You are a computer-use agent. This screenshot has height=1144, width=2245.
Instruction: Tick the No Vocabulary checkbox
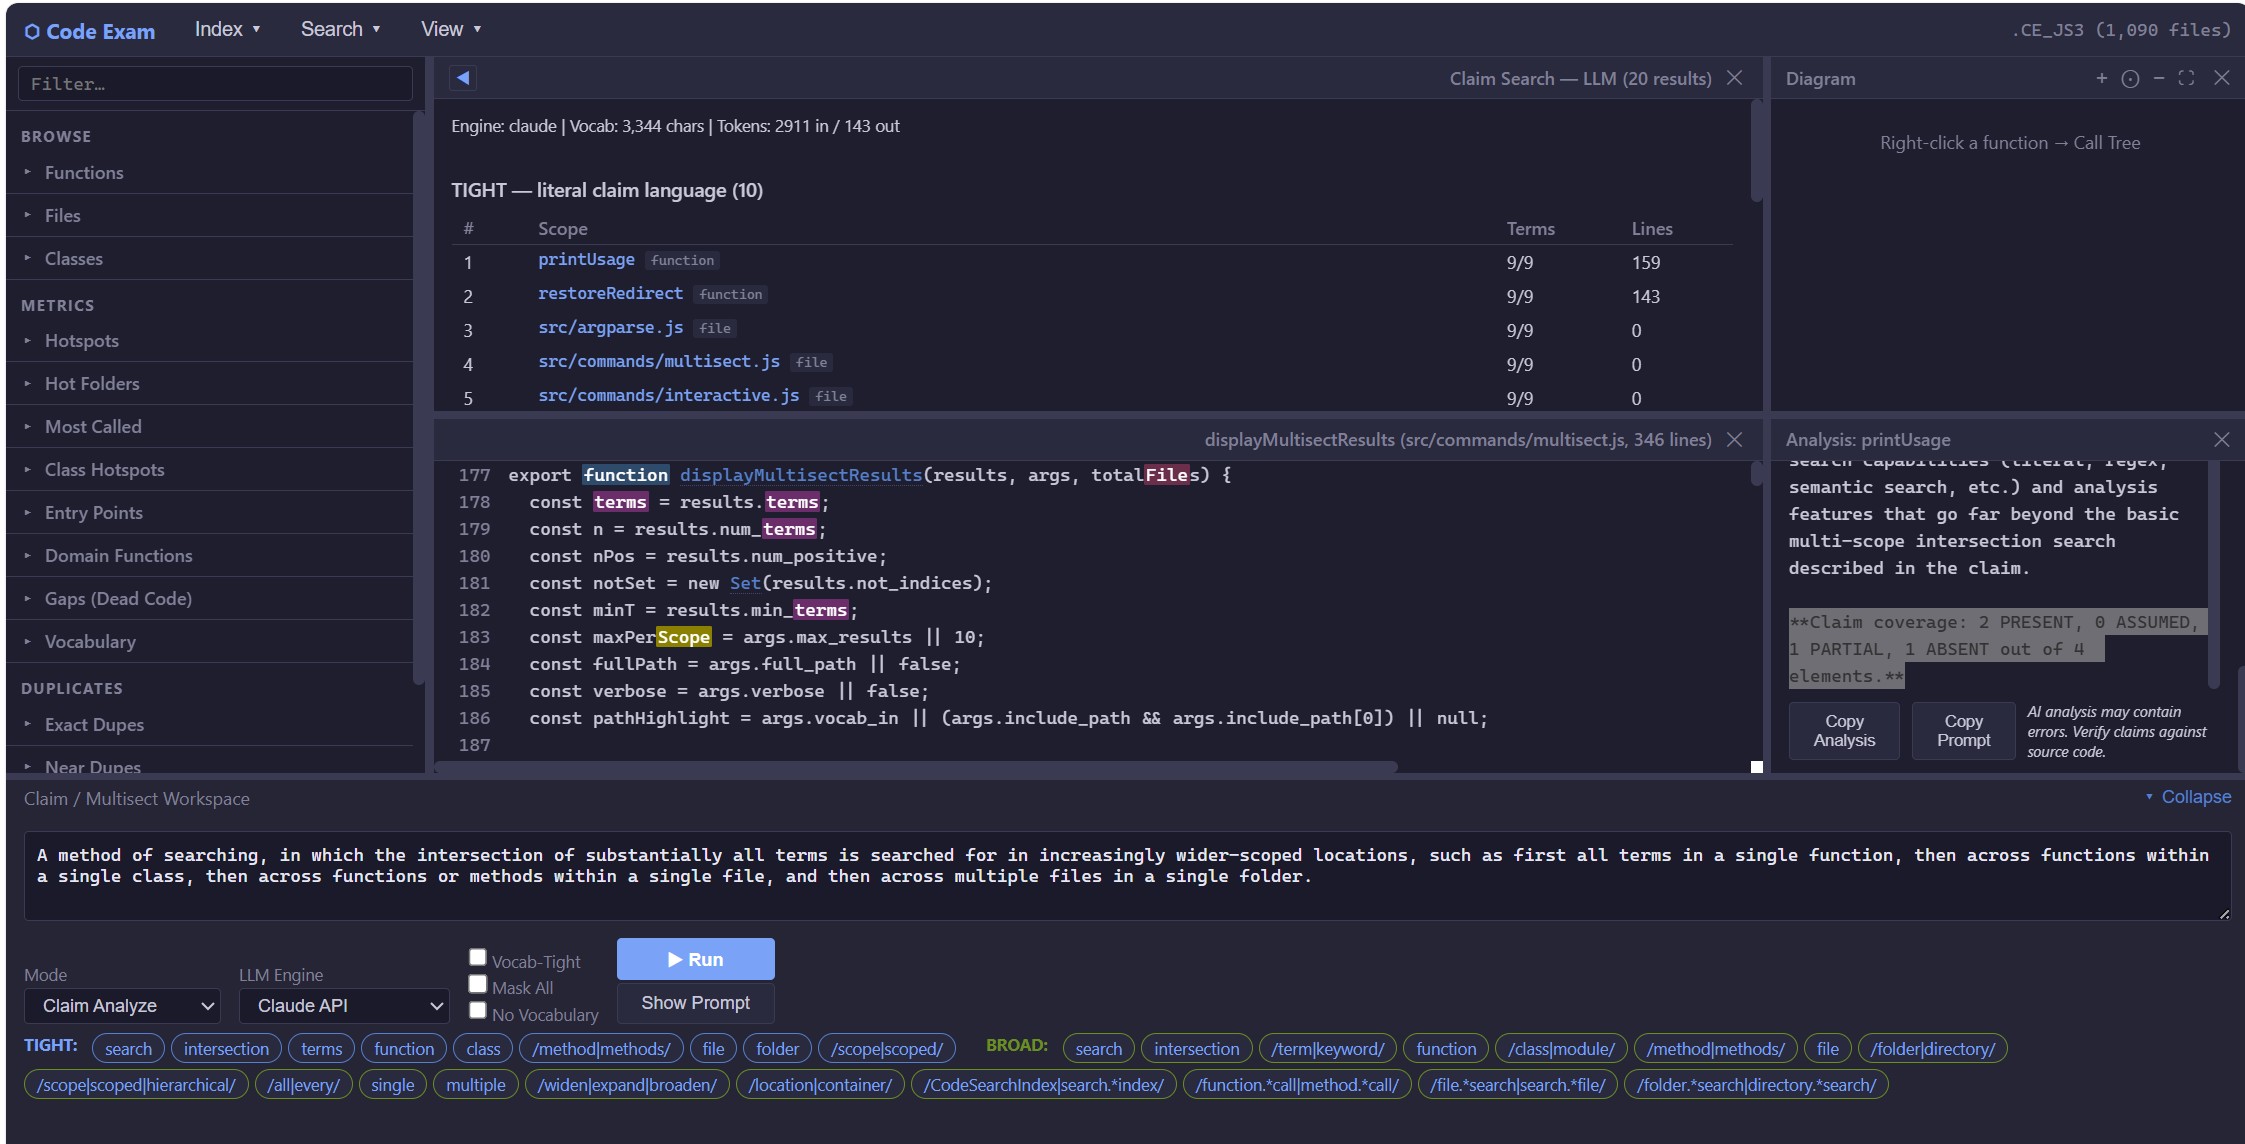(478, 1010)
